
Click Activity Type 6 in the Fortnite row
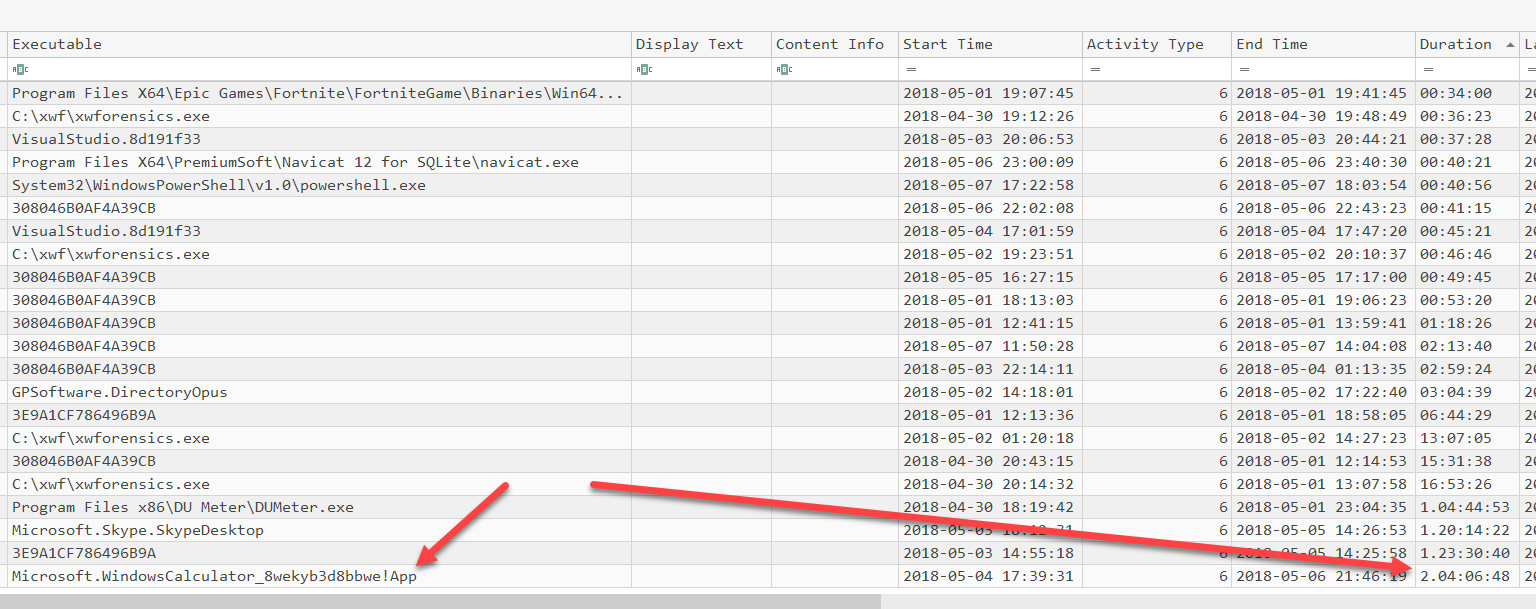pyautogui.click(x=1223, y=93)
